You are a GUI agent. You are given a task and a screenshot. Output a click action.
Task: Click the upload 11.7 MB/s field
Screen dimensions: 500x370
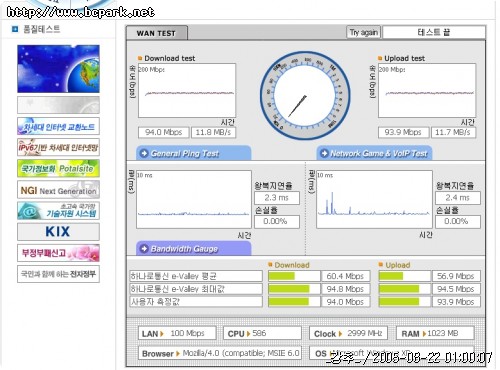coord(453,132)
